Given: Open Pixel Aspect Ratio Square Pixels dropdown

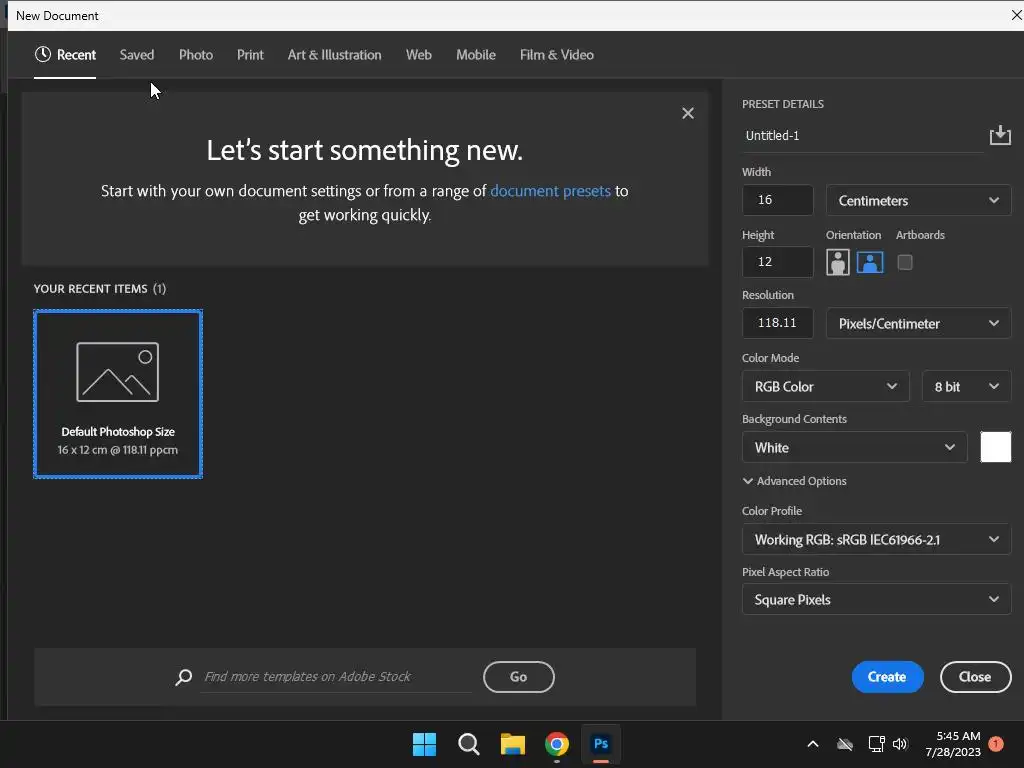Looking at the screenshot, I should (x=876, y=600).
